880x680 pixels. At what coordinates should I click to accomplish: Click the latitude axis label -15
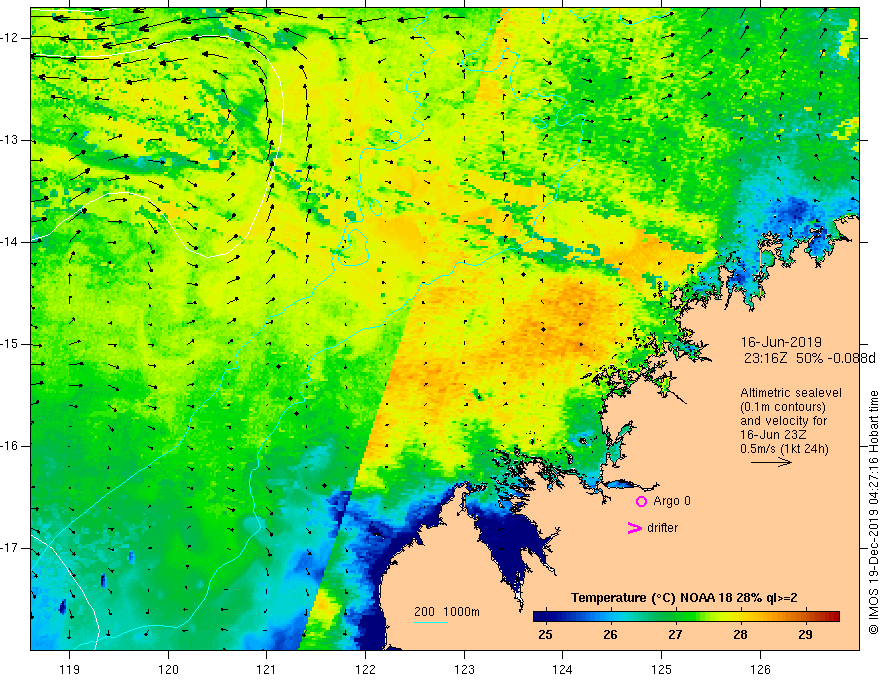click(10, 344)
